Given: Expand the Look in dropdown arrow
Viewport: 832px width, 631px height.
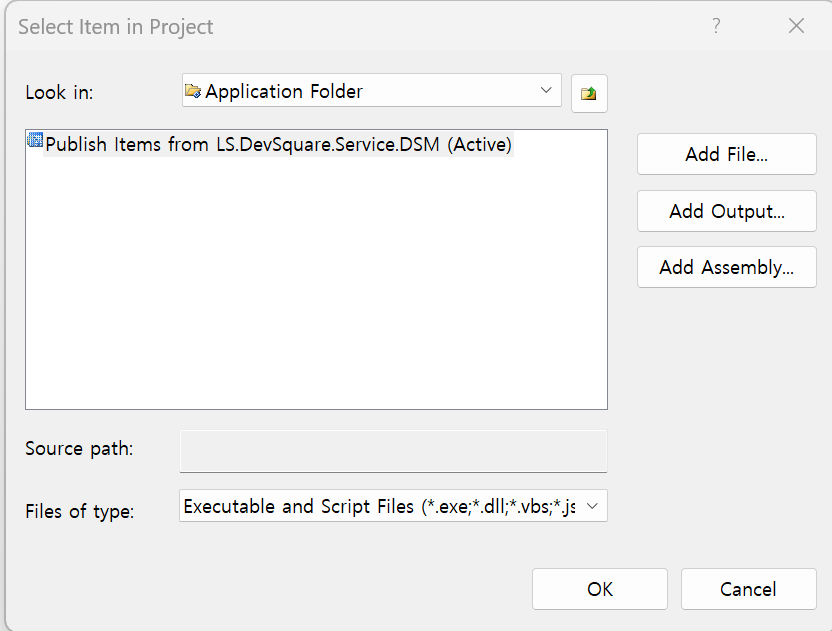Looking at the screenshot, I should point(546,90).
